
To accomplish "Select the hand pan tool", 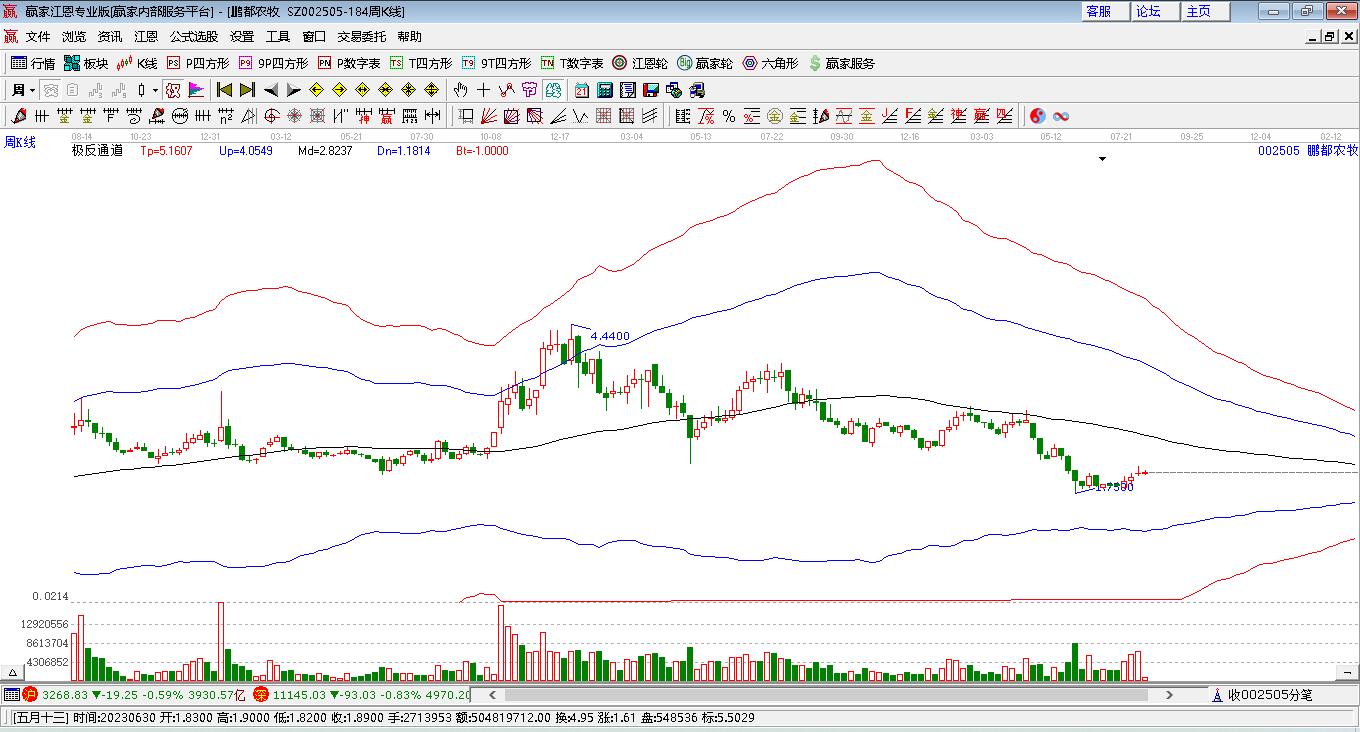I will point(461,90).
